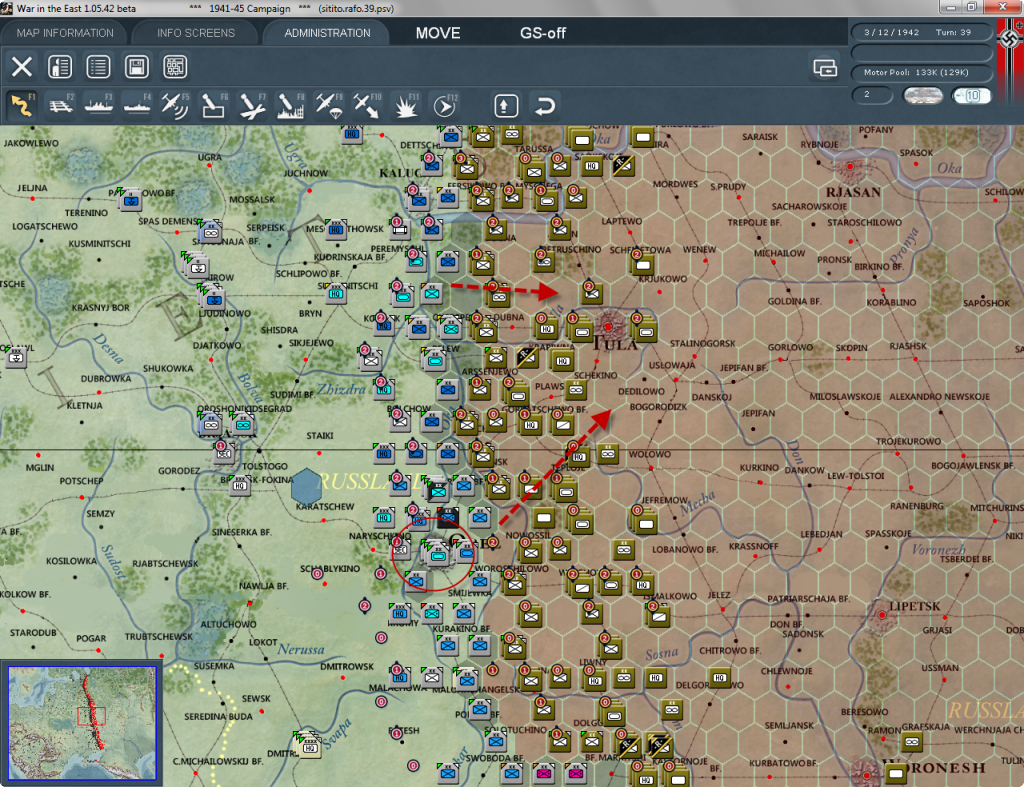
Task: Select Rail move mode F2 icon
Action: (x=61, y=105)
